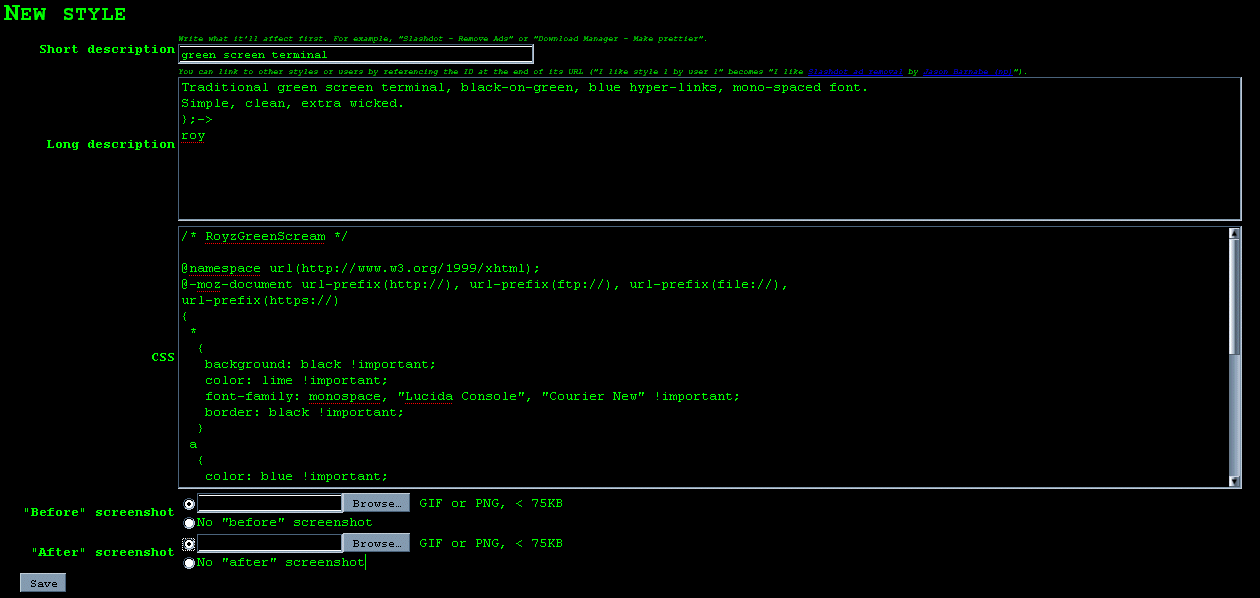This screenshot has width=1260, height=598.
Task: Click the "font-family: monospace" CSS line
Action: (x=473, y=396)
